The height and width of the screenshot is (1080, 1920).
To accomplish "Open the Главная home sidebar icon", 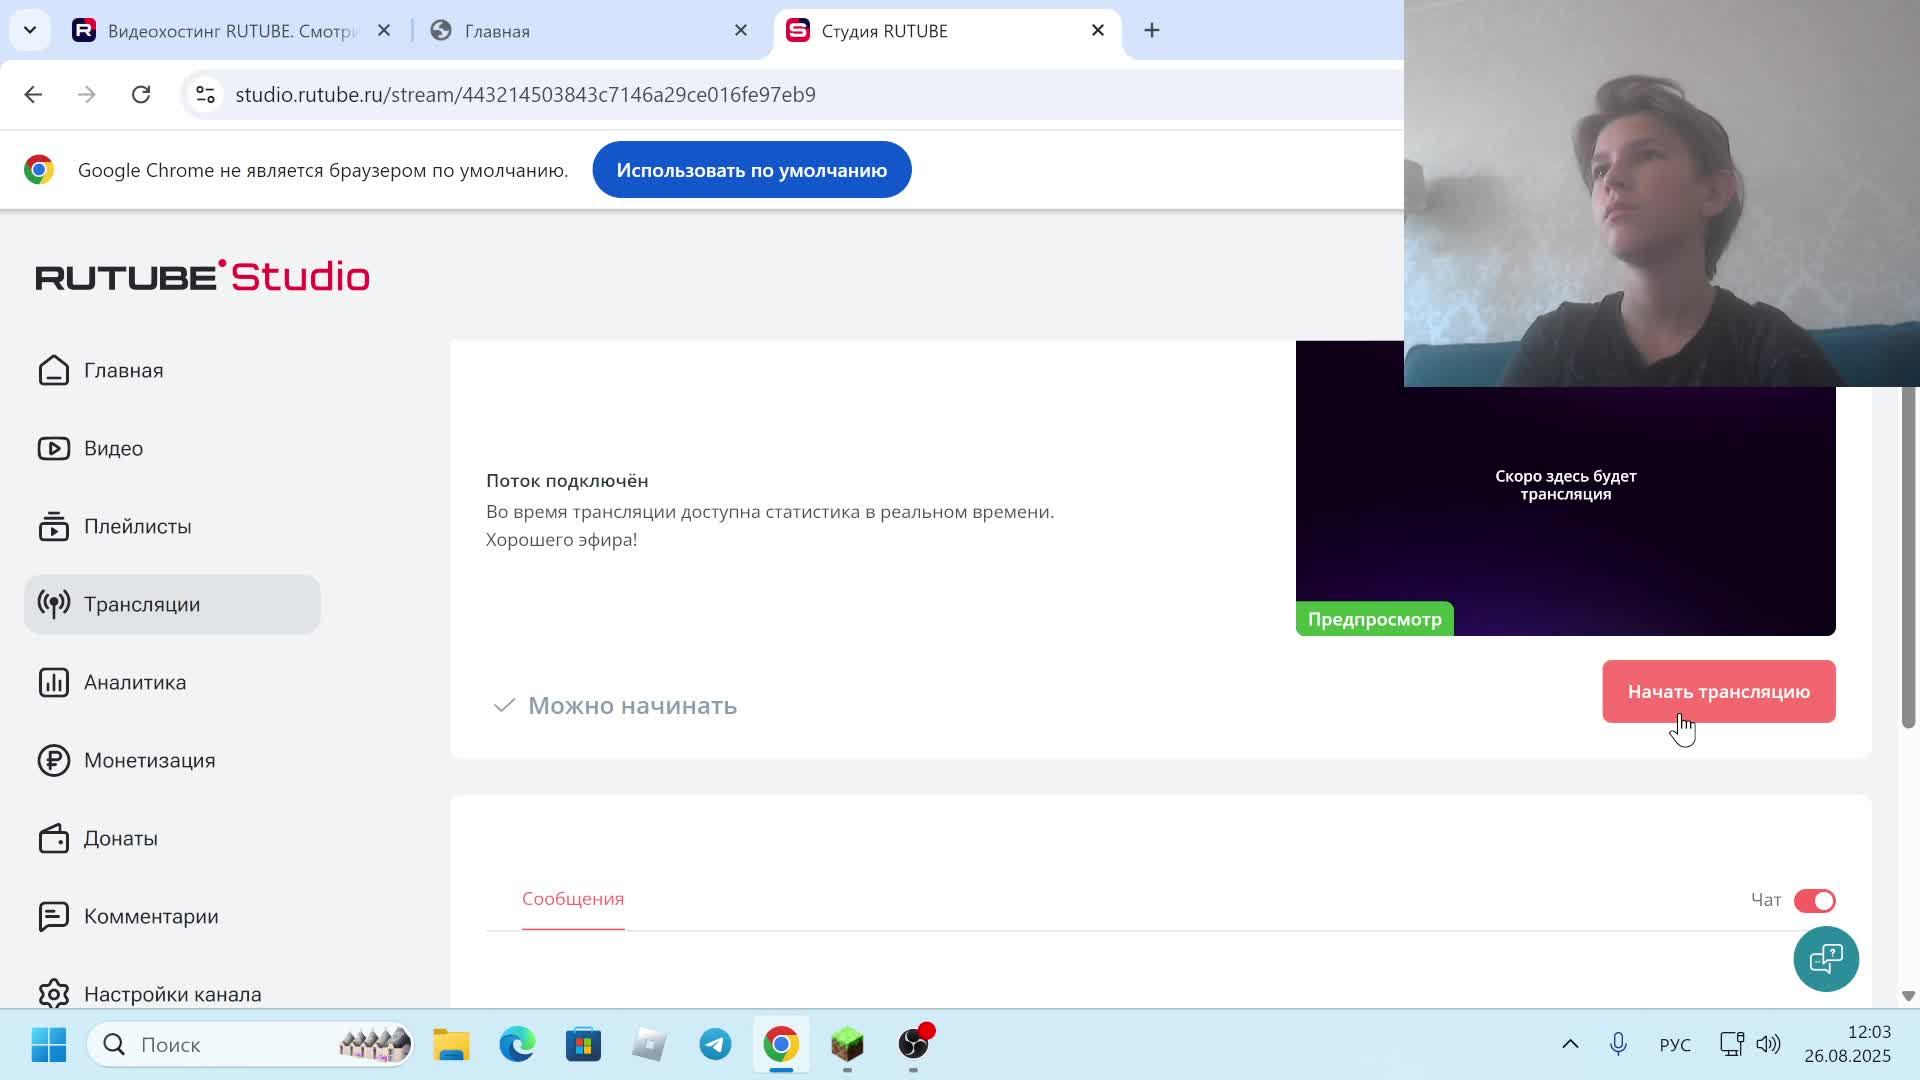I will tap(54, 370).
